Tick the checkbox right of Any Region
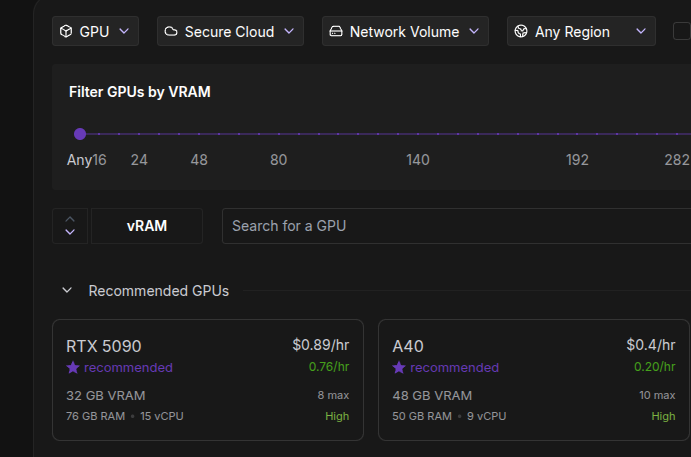Viewport: 691px width, 457px height. (x=683, y=32)
